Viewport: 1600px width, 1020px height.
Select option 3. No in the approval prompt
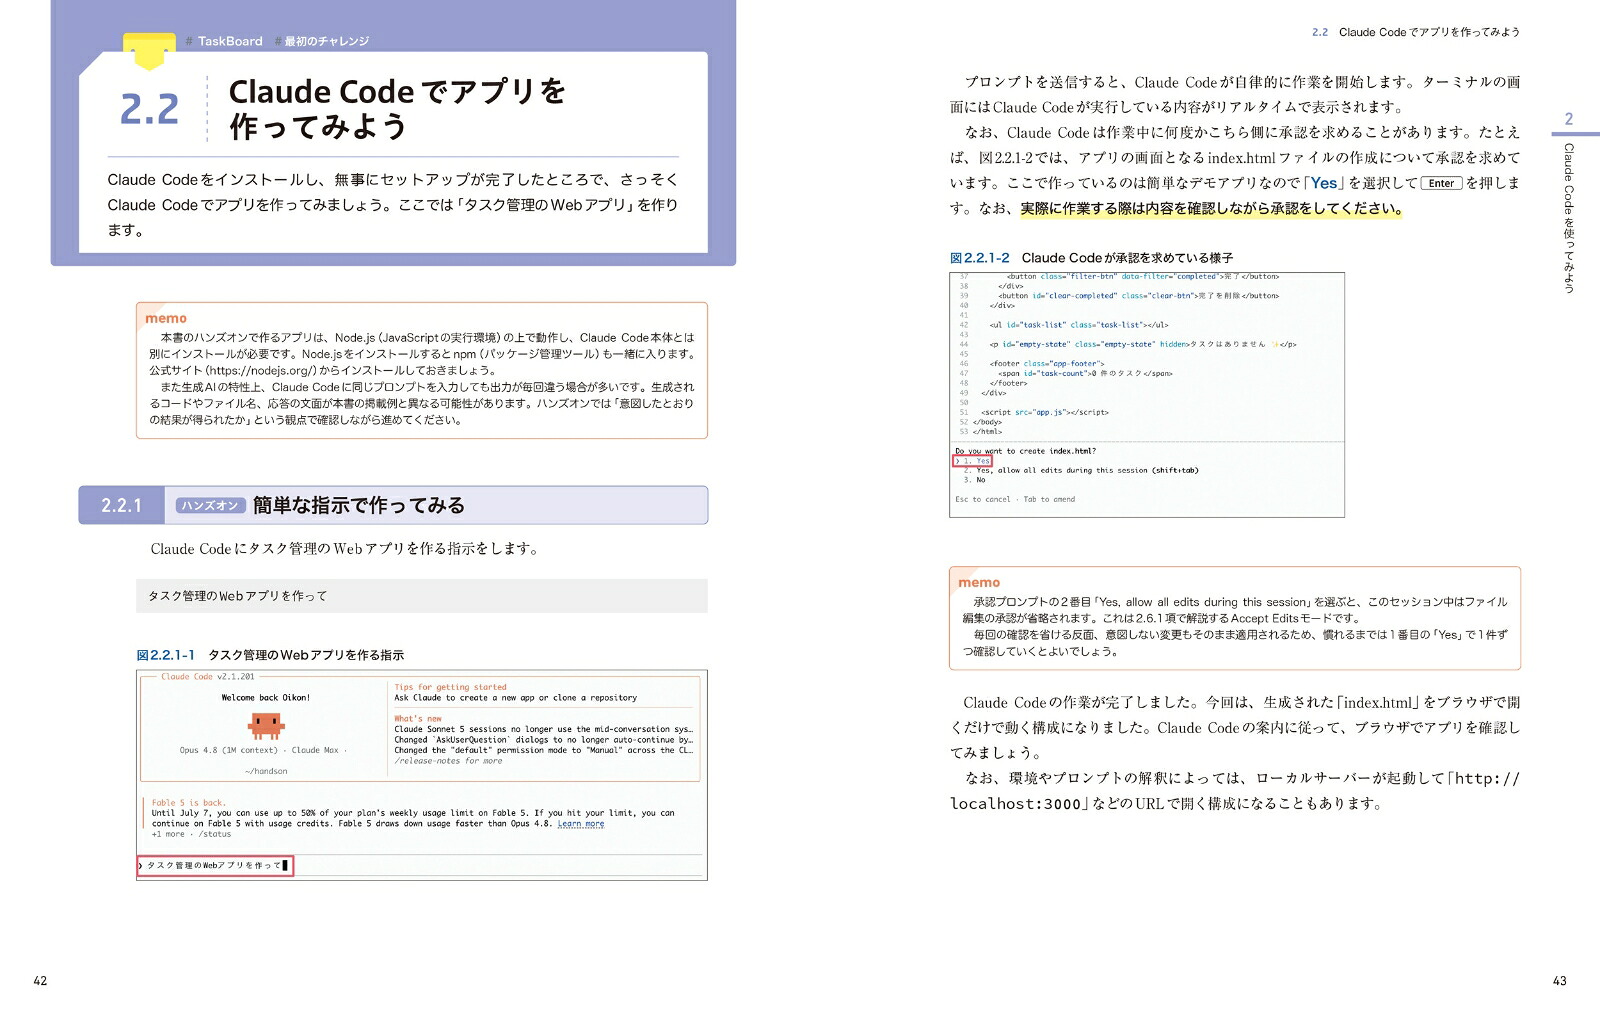tap(975, 480)
